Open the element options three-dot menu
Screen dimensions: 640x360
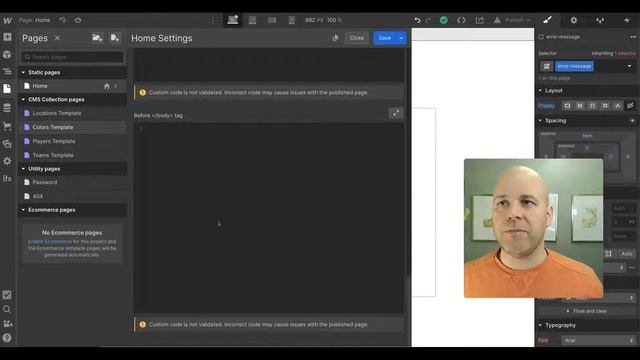click(633, 37)
